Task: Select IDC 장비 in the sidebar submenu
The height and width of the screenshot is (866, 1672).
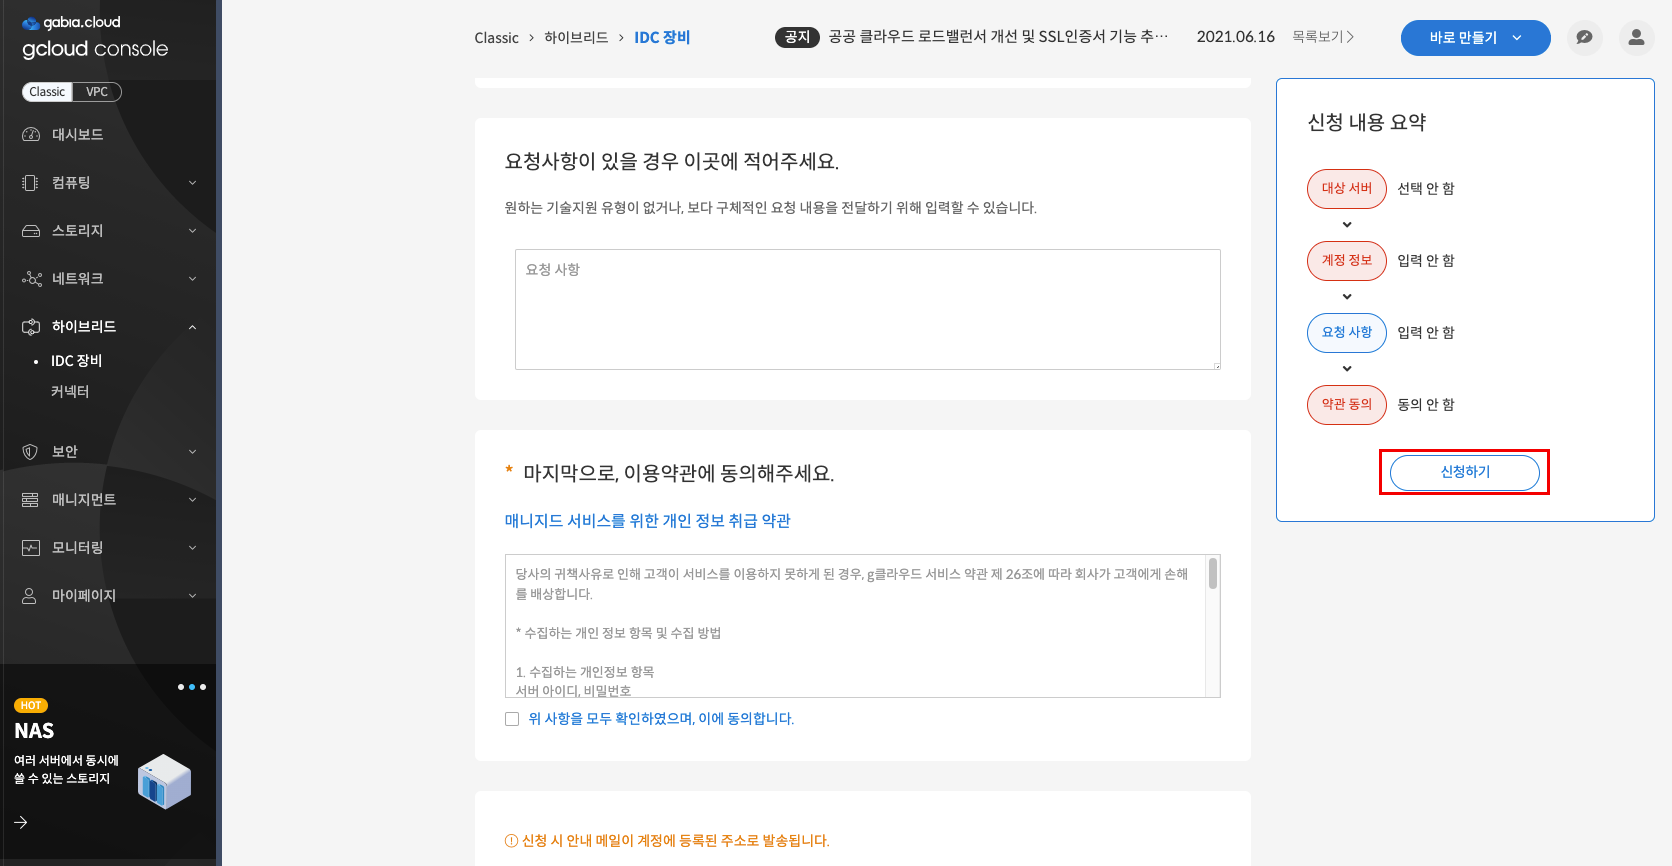Action: coord(77,361)
